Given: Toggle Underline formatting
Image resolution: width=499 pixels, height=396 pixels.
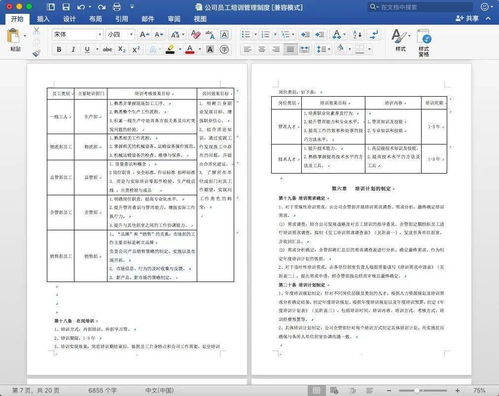Looking at the screenshot, I should 87,49.
